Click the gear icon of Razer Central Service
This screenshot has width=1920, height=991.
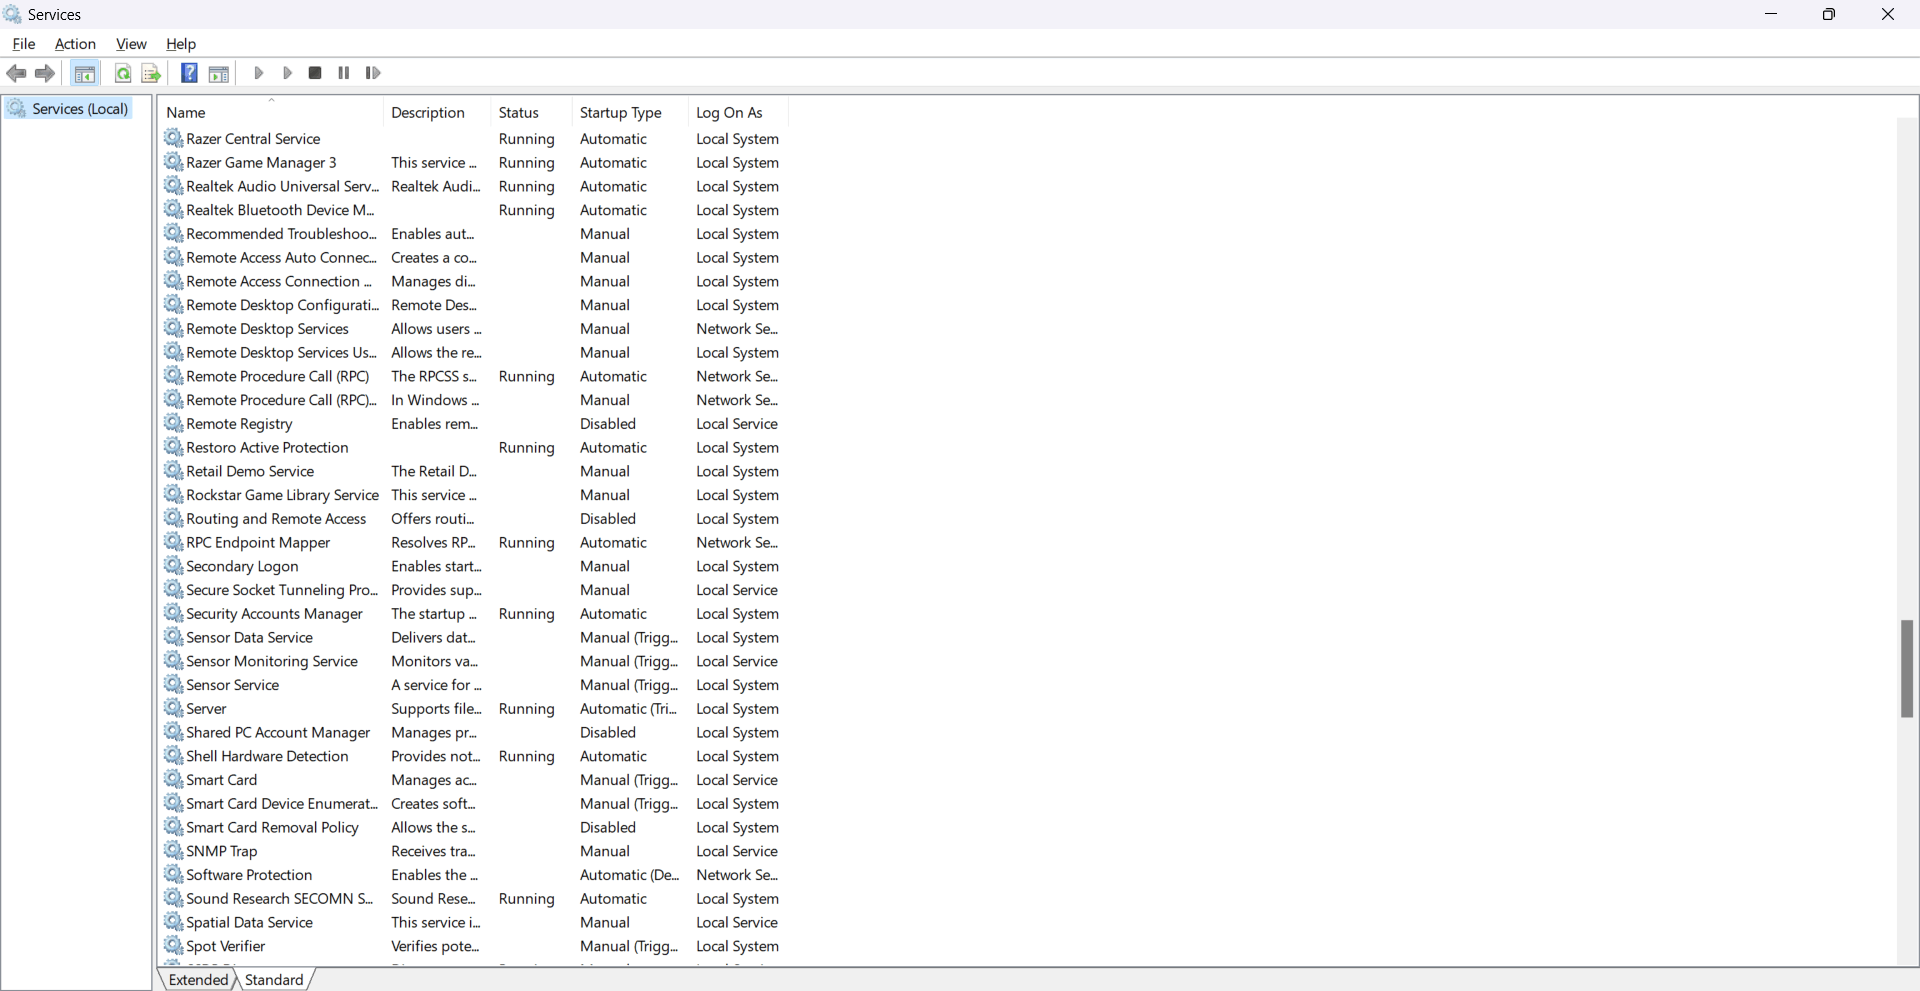click(x=174, y=138)
